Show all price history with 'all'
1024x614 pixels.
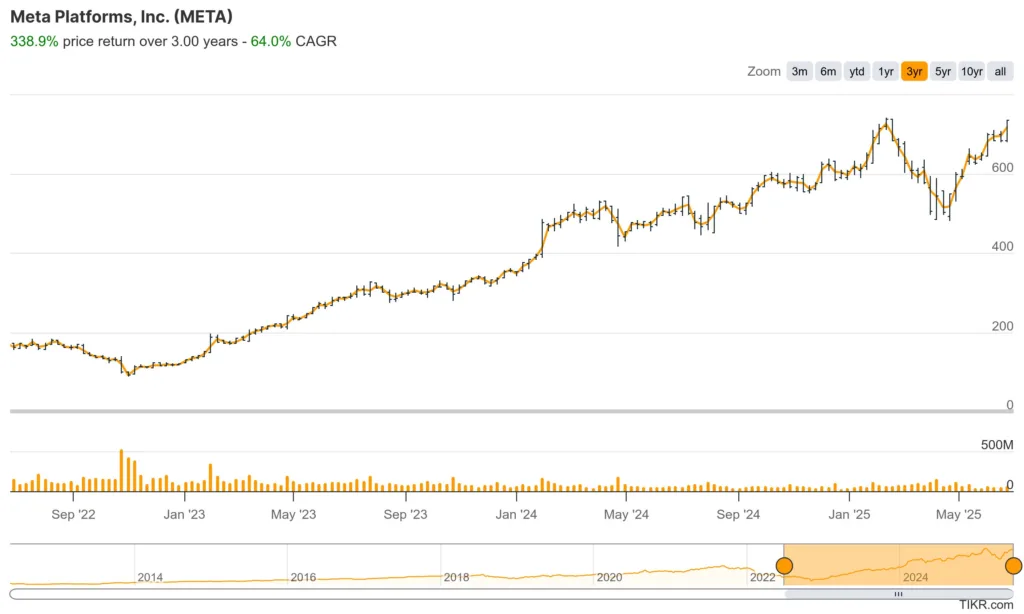[x=1000, y=71]
